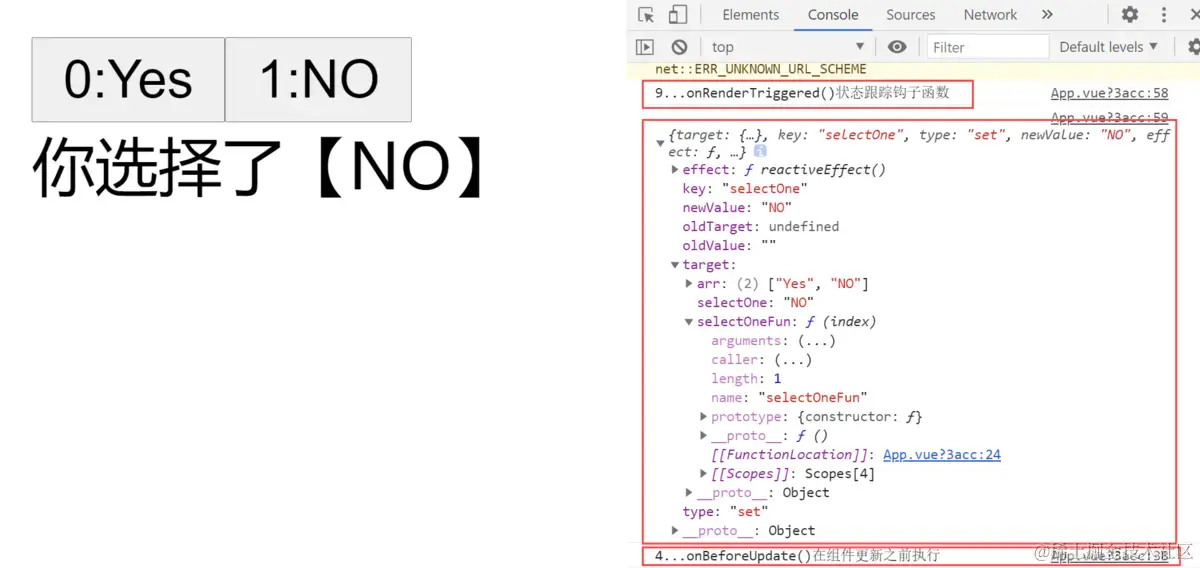The image size is (1200, 568).
Task: Select the inspect element picker icon
Action: click(646, 15)
